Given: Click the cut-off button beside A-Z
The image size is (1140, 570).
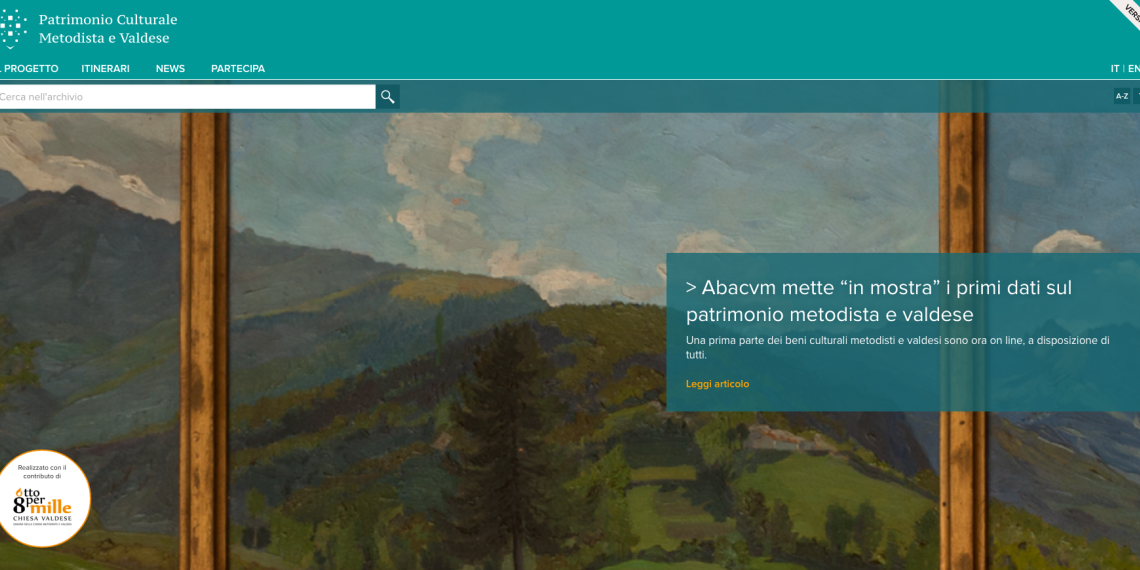Looking at the screenshot, I should click(1137, 96).
